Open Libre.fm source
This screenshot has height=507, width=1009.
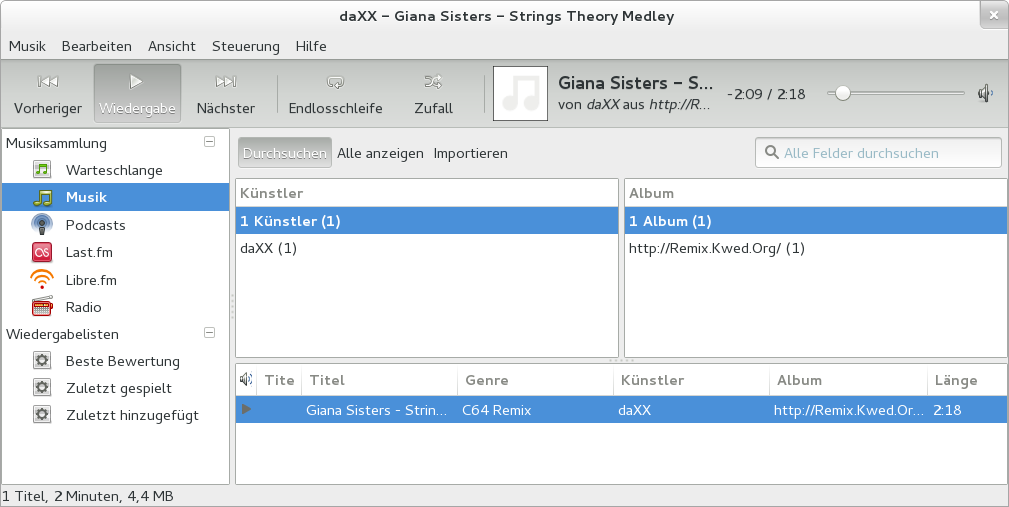coord(91,280)
